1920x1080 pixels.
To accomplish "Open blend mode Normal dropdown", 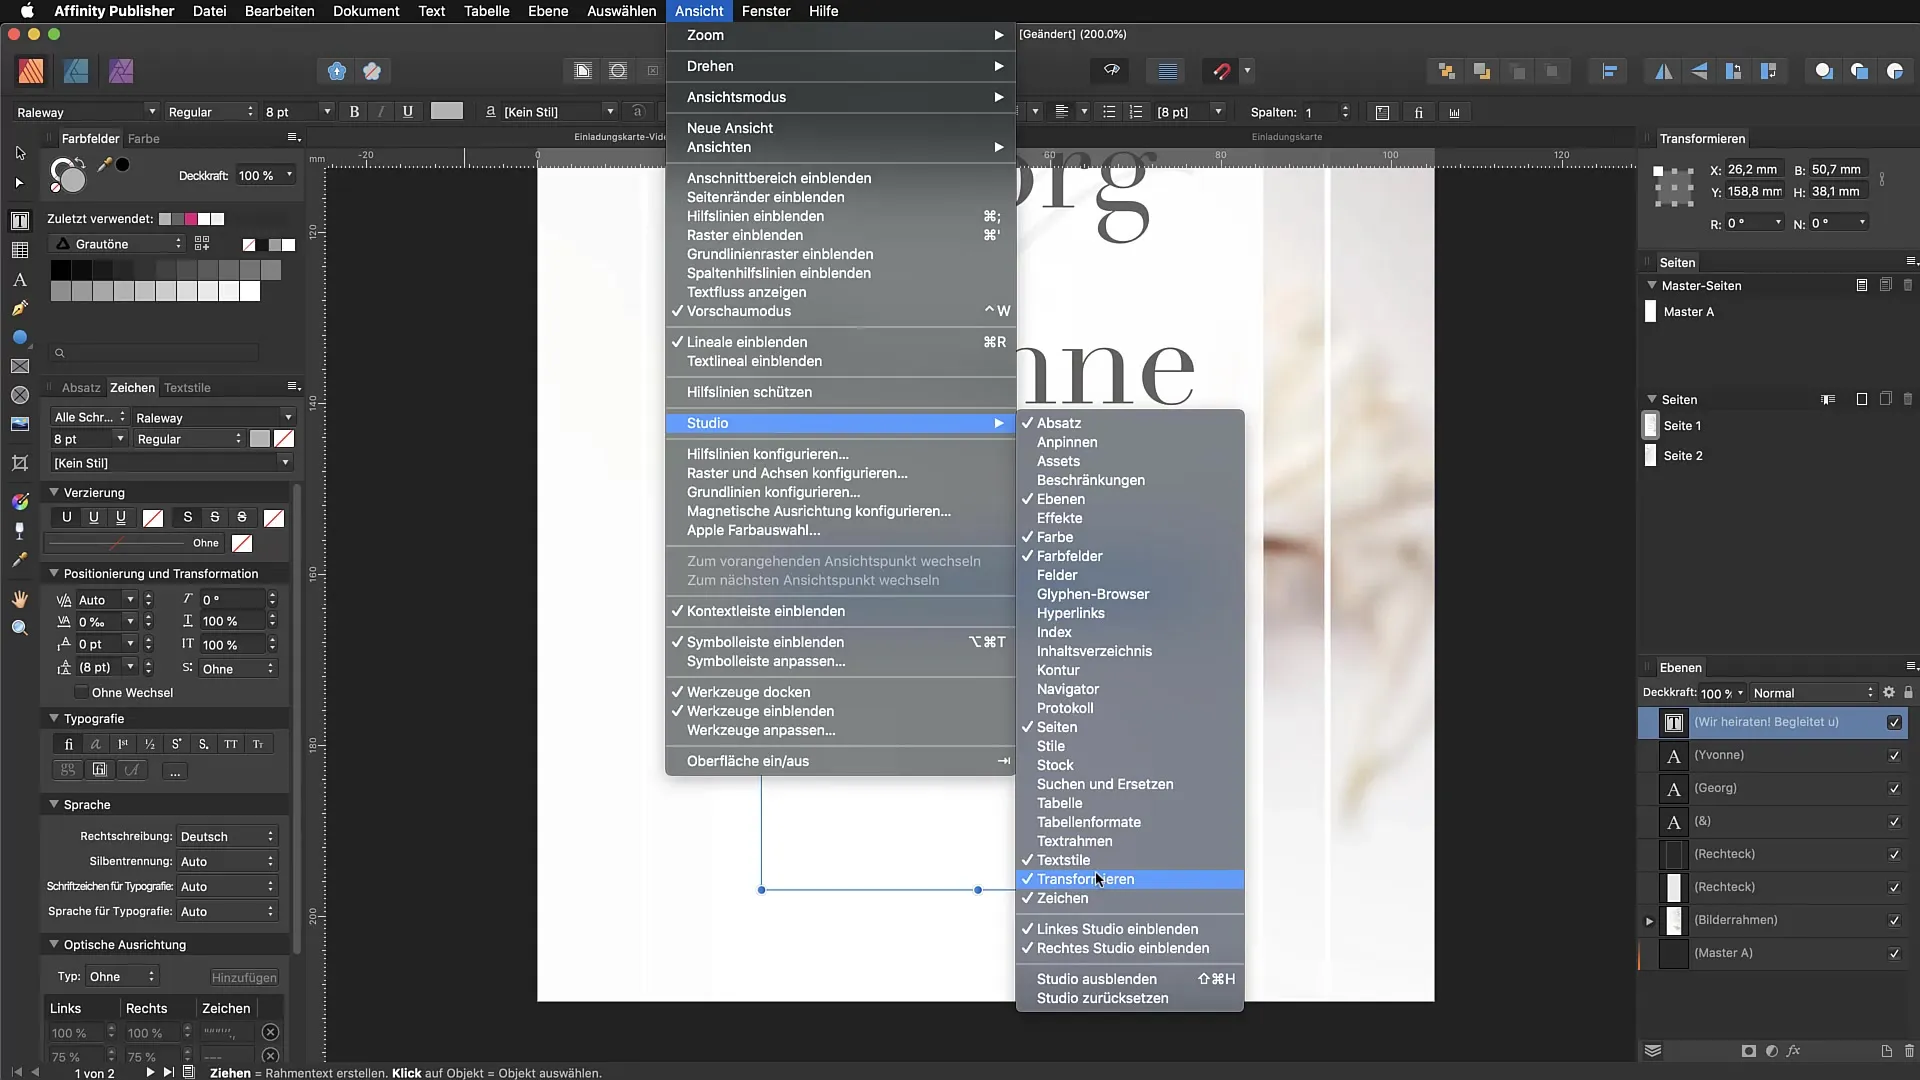I will click(1813, 693).
